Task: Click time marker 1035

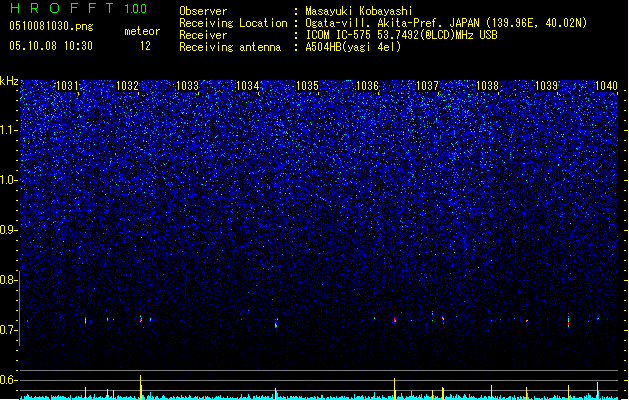Action: point(307,85)
